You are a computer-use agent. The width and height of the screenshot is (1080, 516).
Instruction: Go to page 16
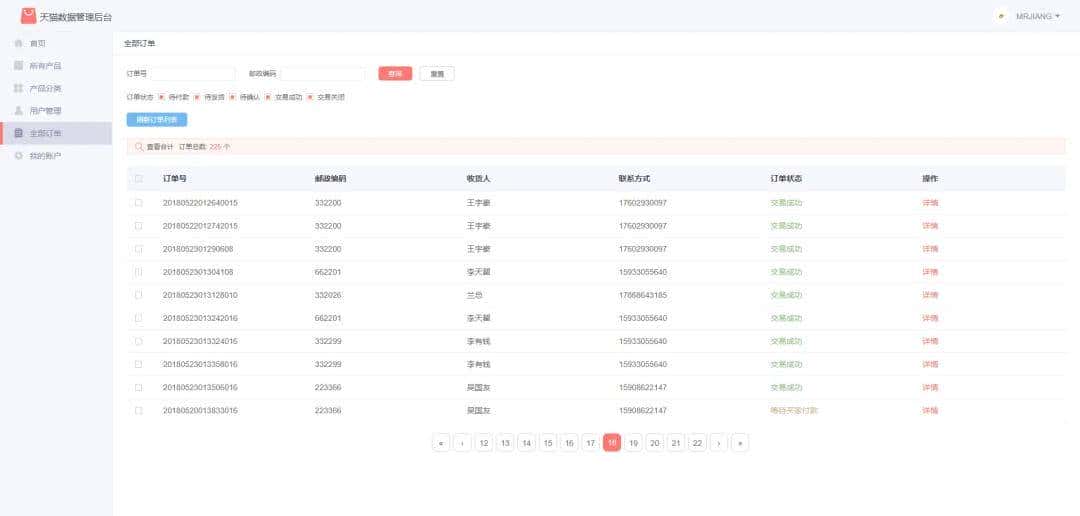(x=570, y=443)
